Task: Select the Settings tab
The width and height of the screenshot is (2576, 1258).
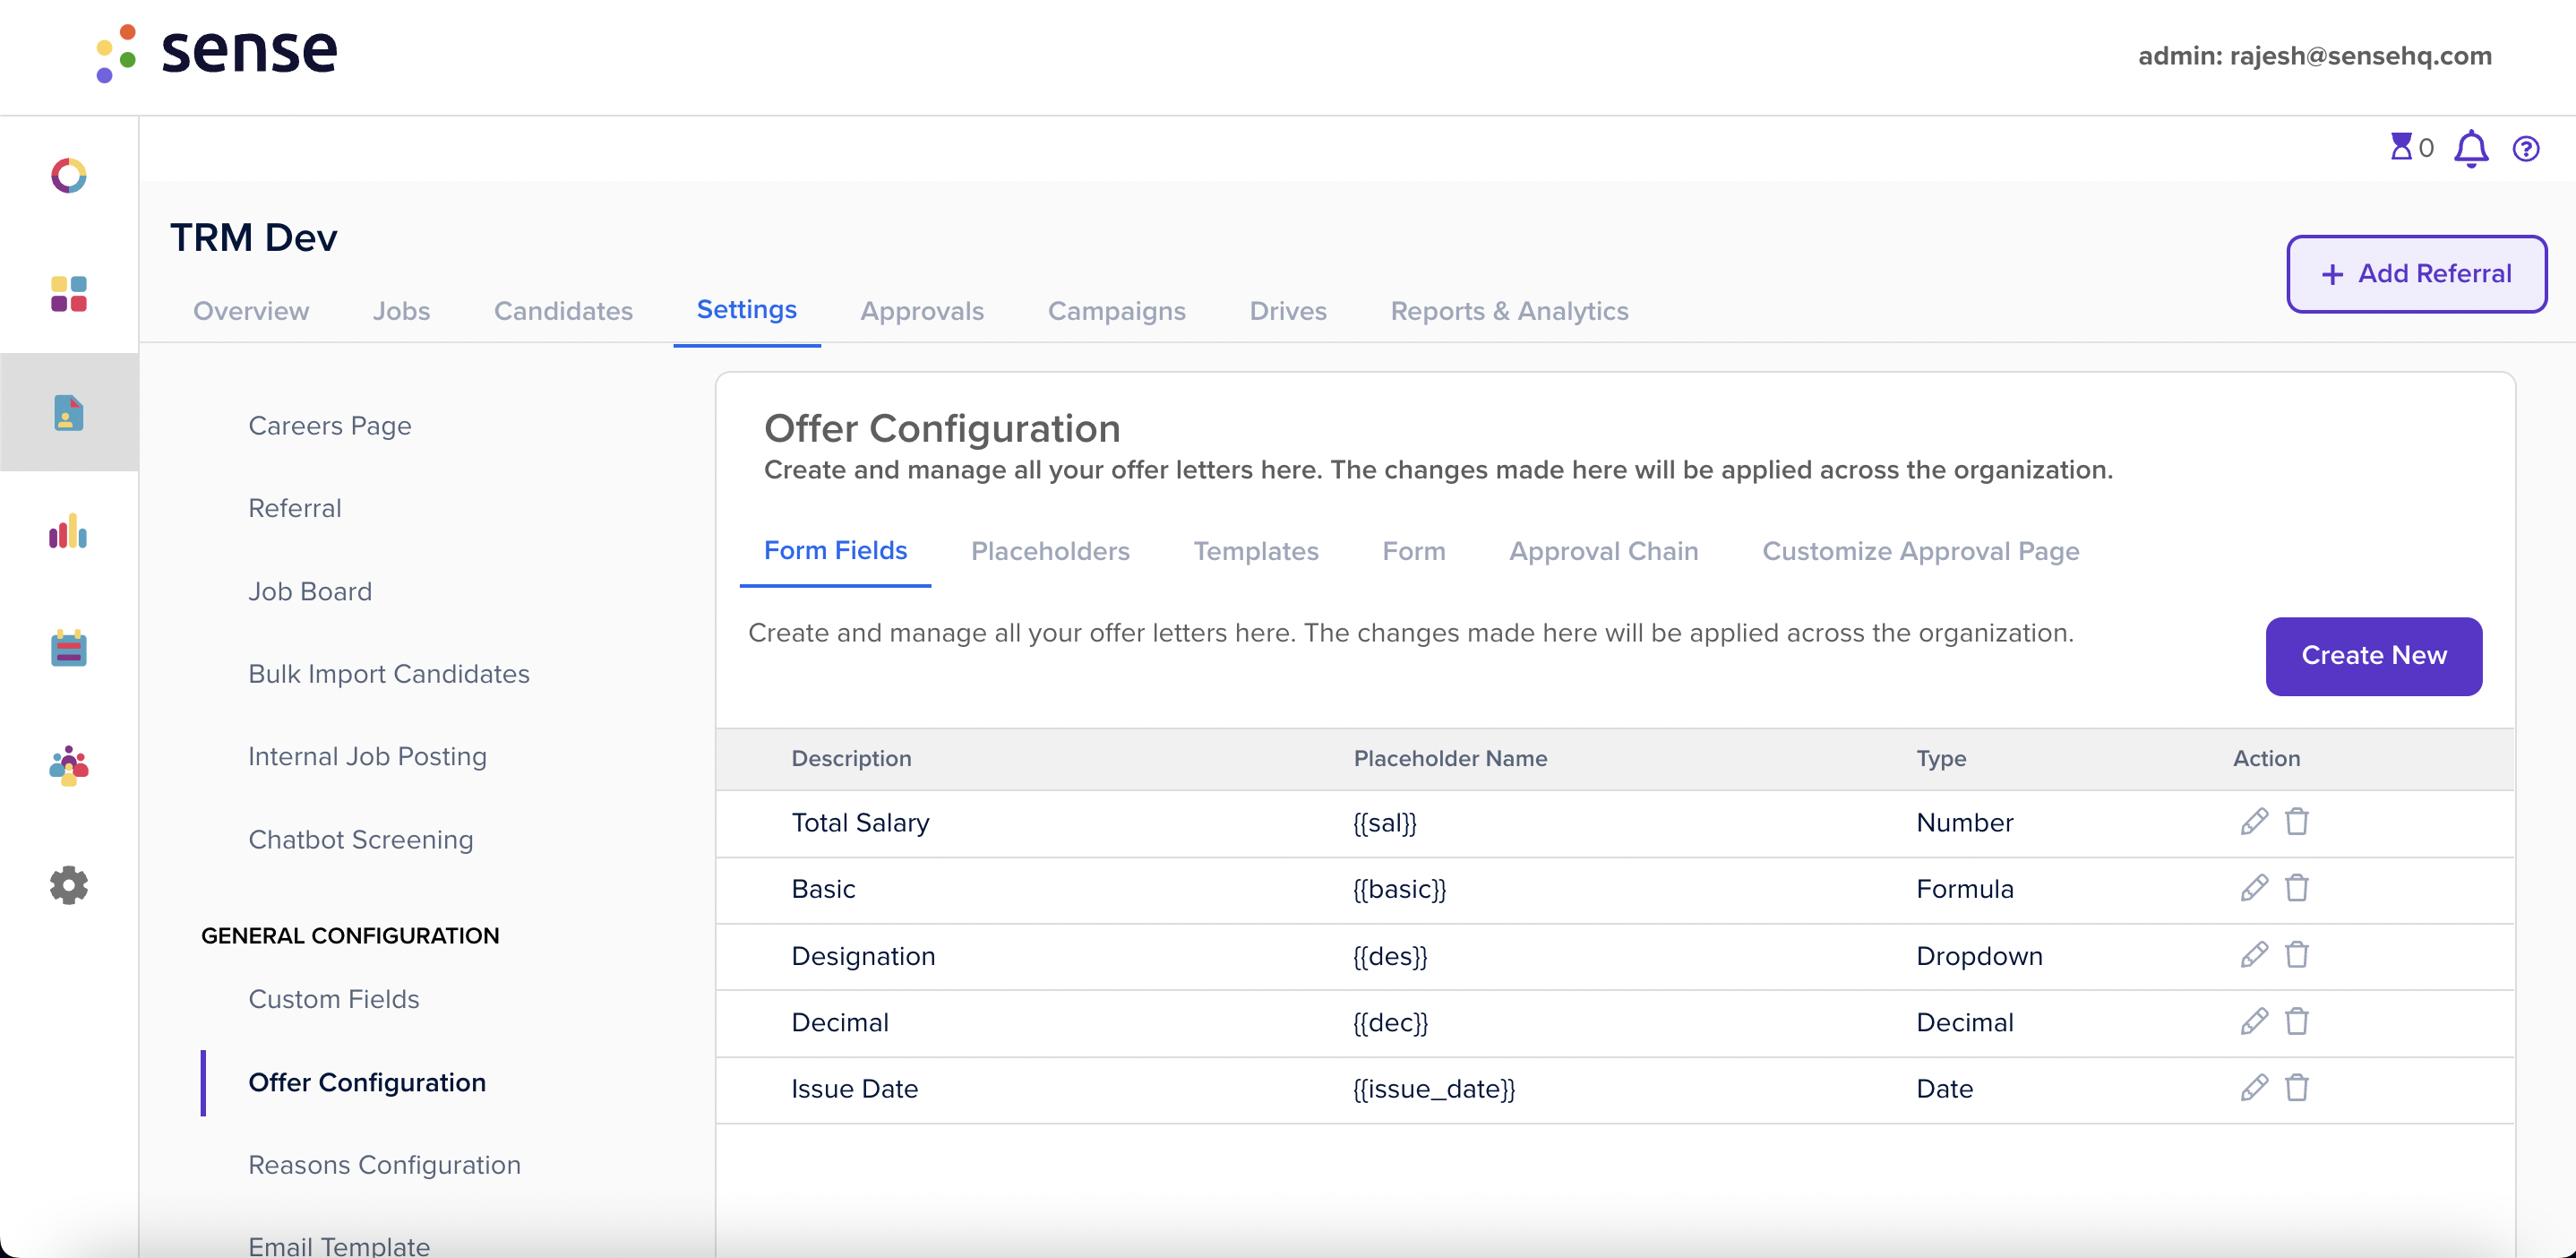Action: pyautogui.click(x=747, y=310)
